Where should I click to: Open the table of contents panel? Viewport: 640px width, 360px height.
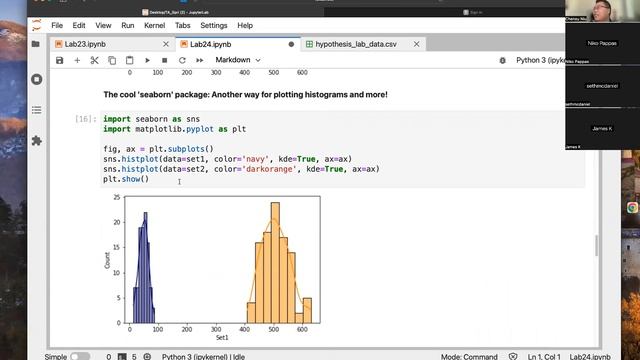(37, 110)
